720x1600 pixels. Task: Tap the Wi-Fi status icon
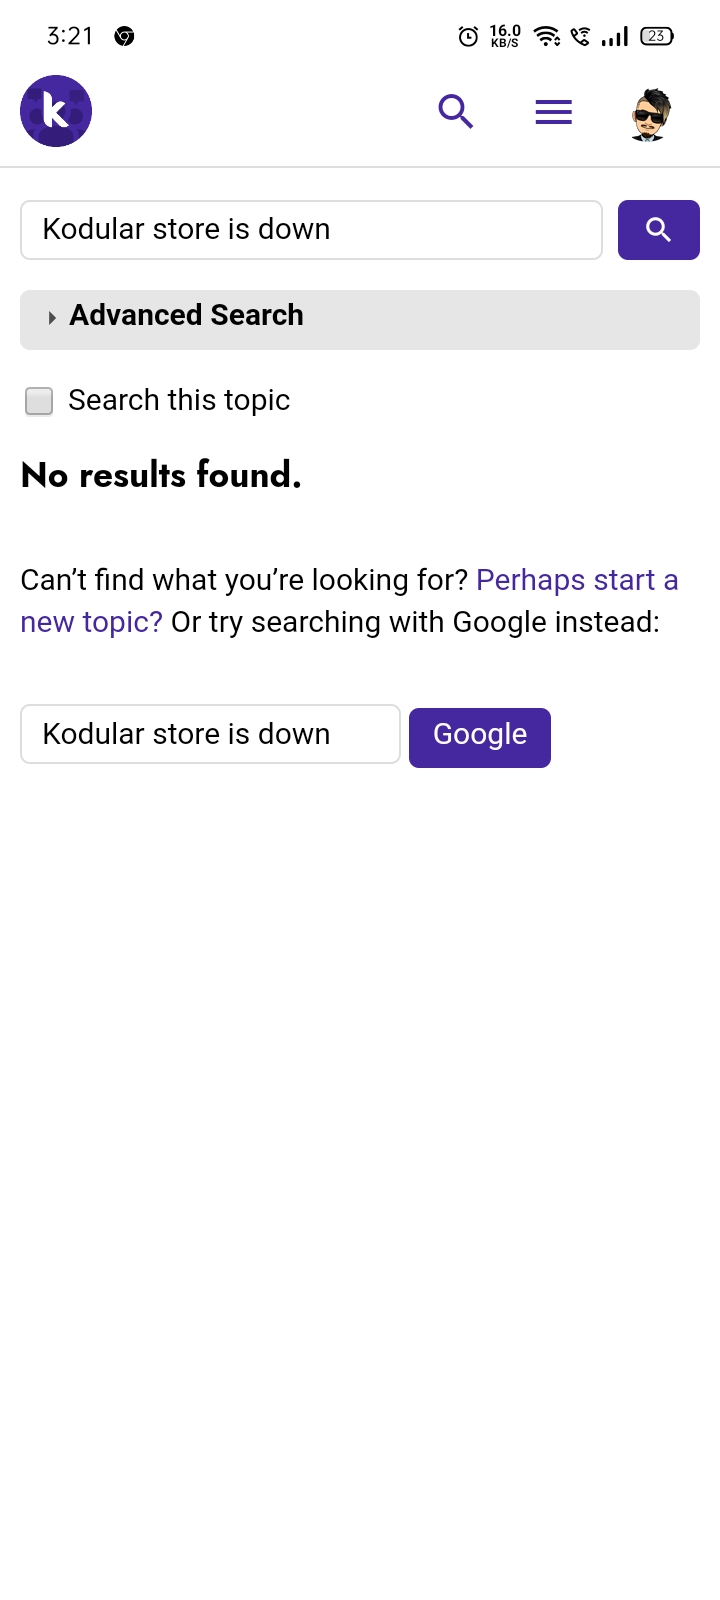pos(547,36)
